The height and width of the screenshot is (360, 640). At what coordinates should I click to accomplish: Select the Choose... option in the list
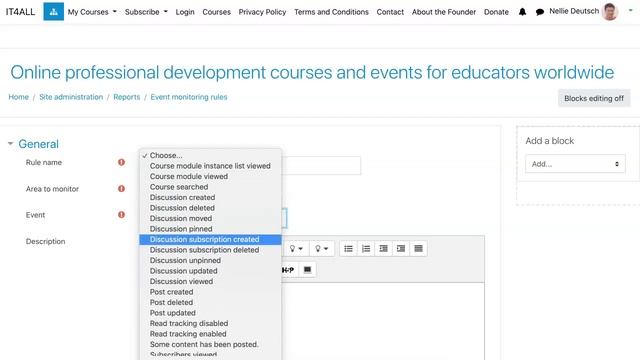pos(210,155)
